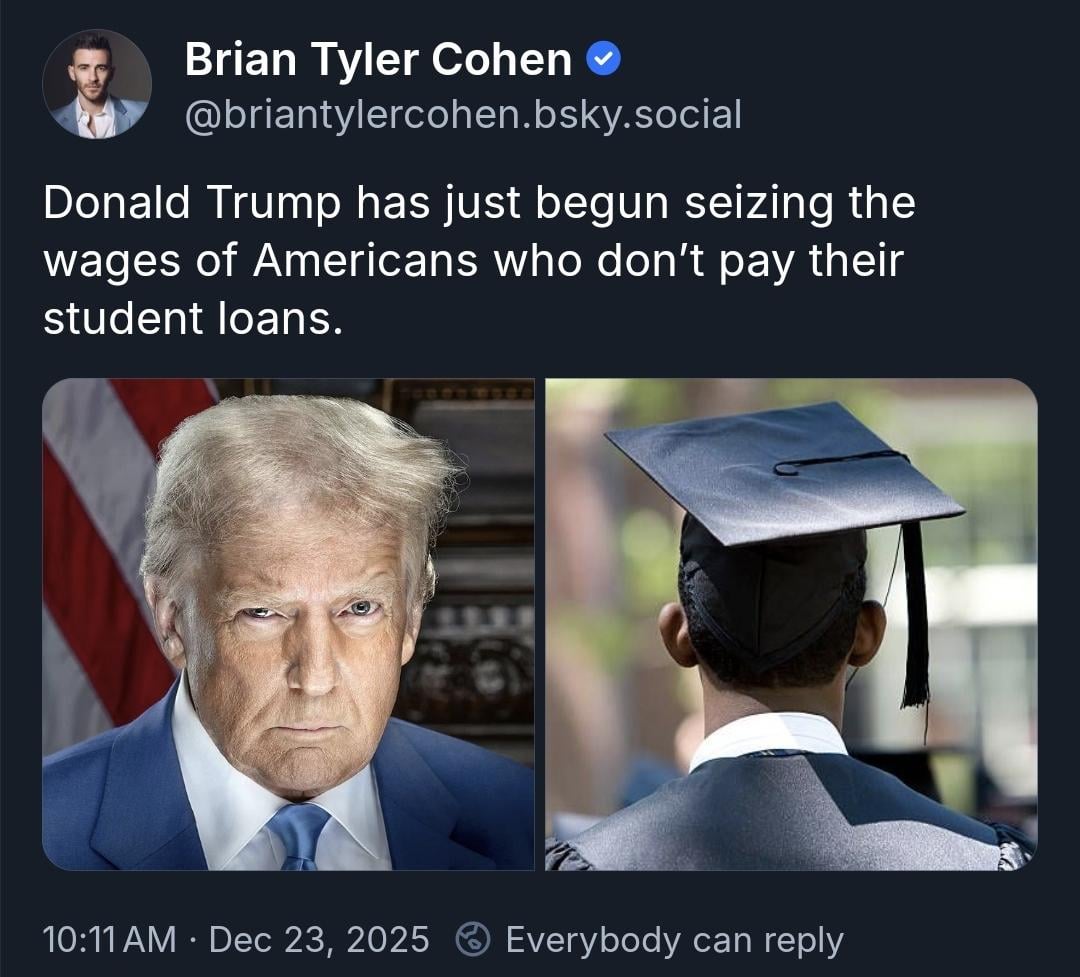View the graduation cap photo
The image size is (1080, 977).
(791, 624)
